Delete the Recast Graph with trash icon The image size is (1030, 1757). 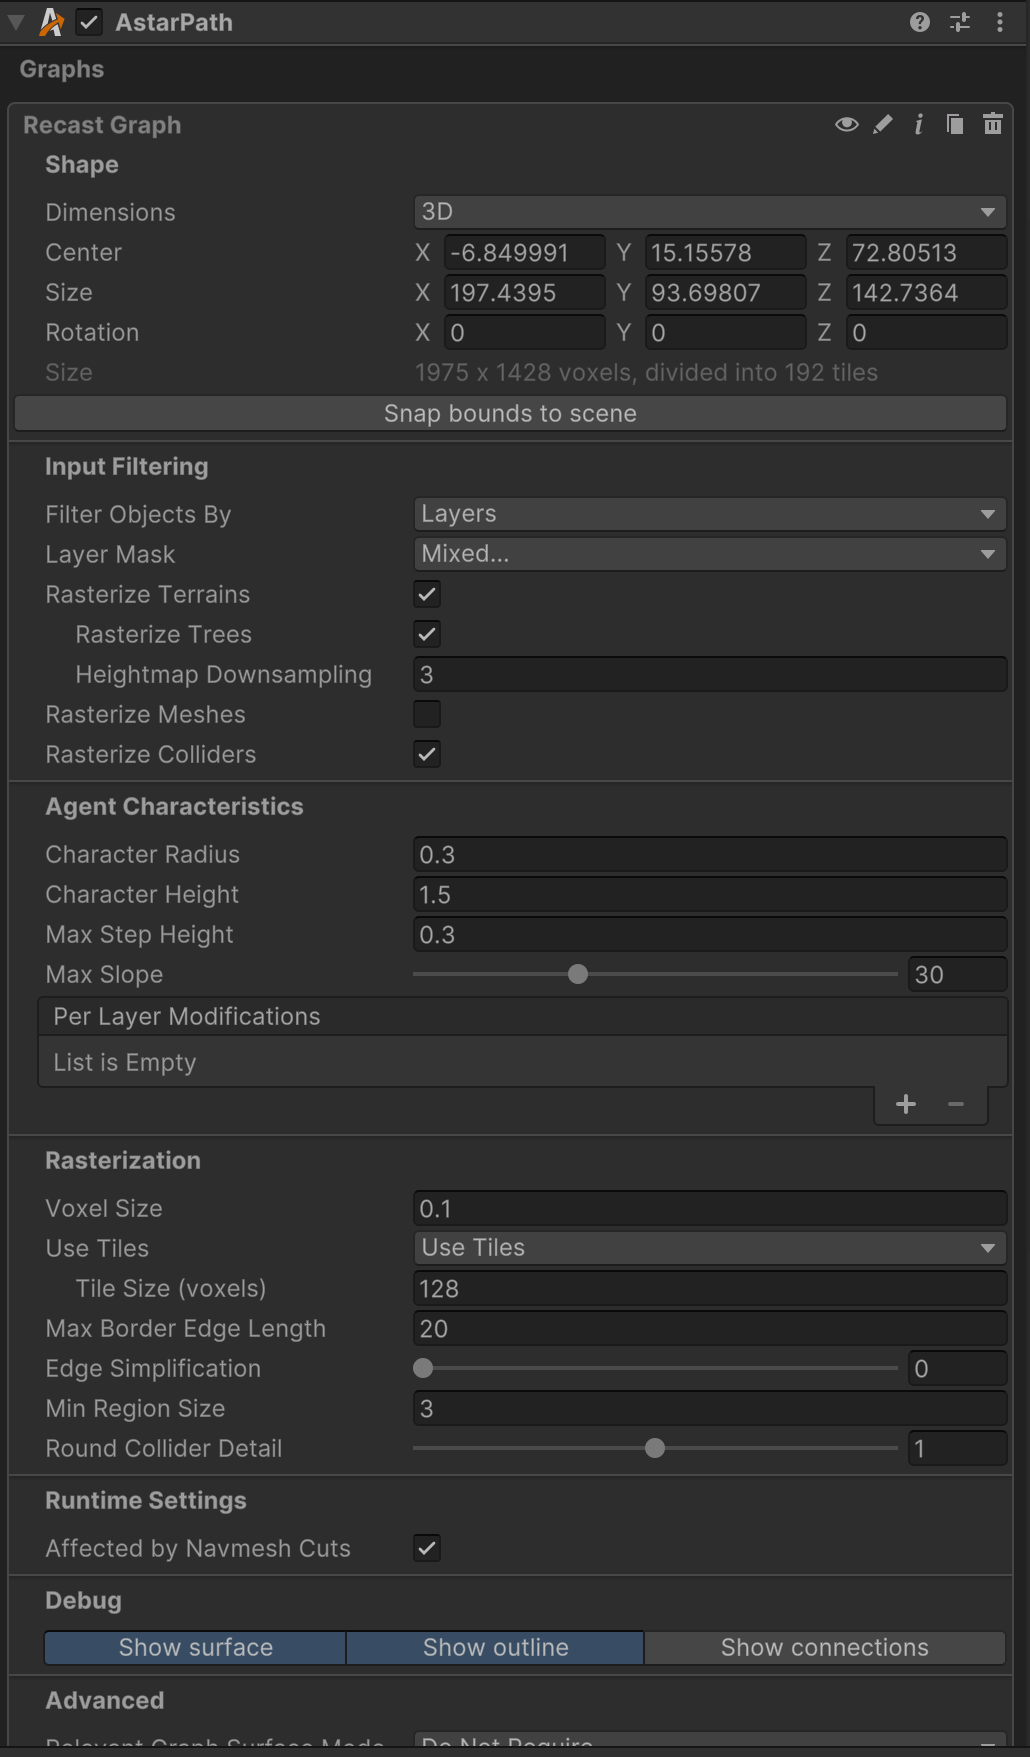992,124
